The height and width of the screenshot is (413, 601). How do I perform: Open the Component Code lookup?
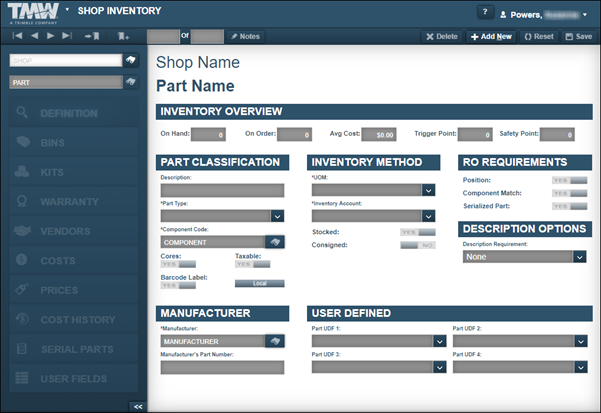click(x=275, y=242)
